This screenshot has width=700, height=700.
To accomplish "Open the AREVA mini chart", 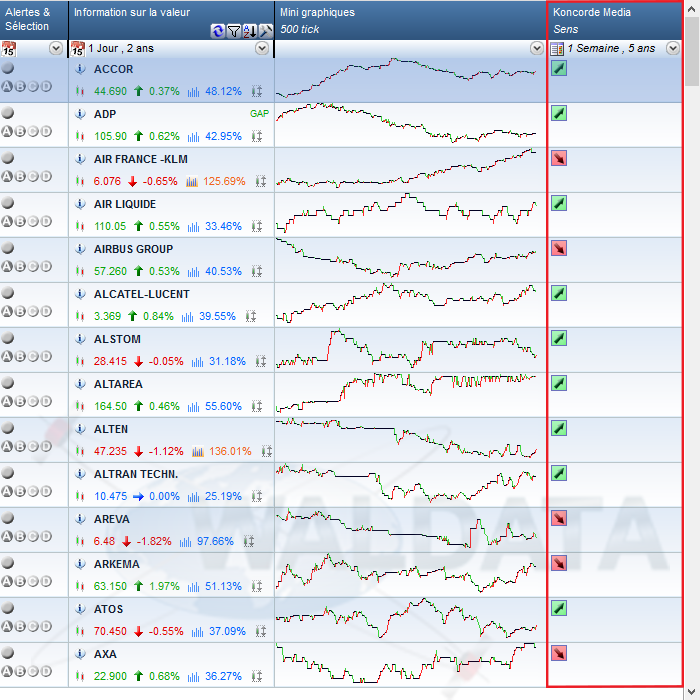I will coord(406,528).
